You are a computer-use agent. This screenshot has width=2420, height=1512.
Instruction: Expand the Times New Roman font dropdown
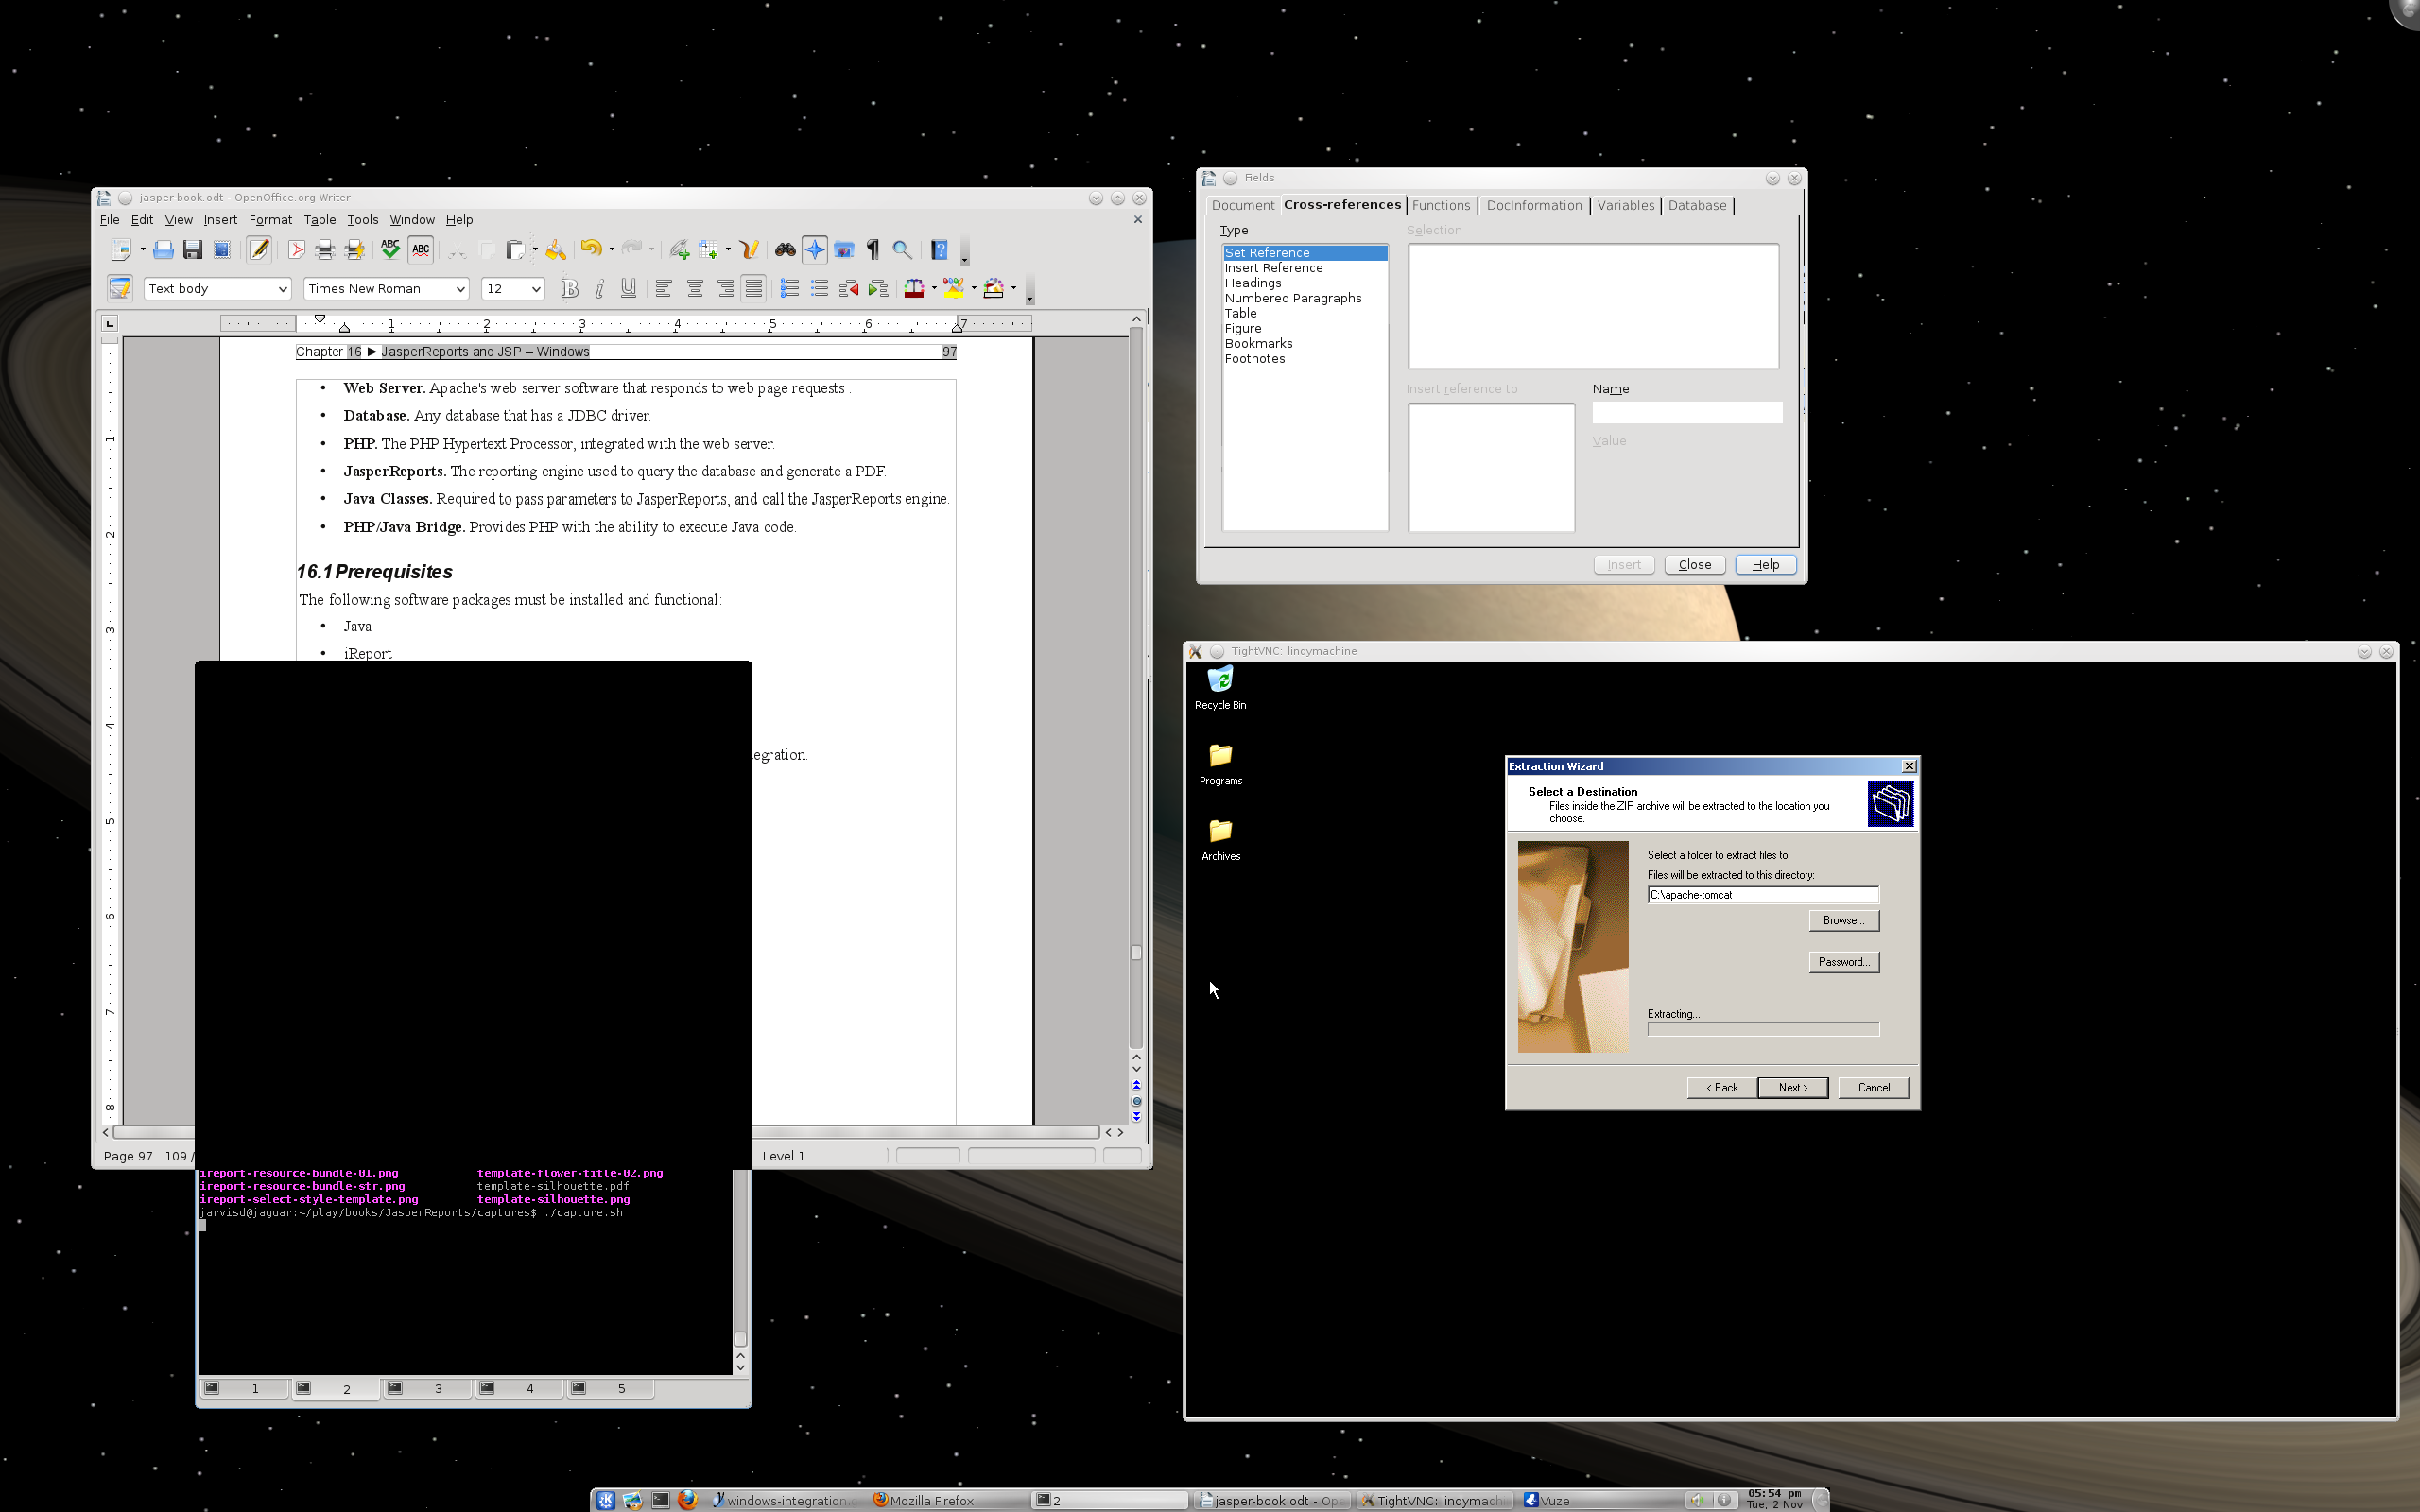[460, 289]
